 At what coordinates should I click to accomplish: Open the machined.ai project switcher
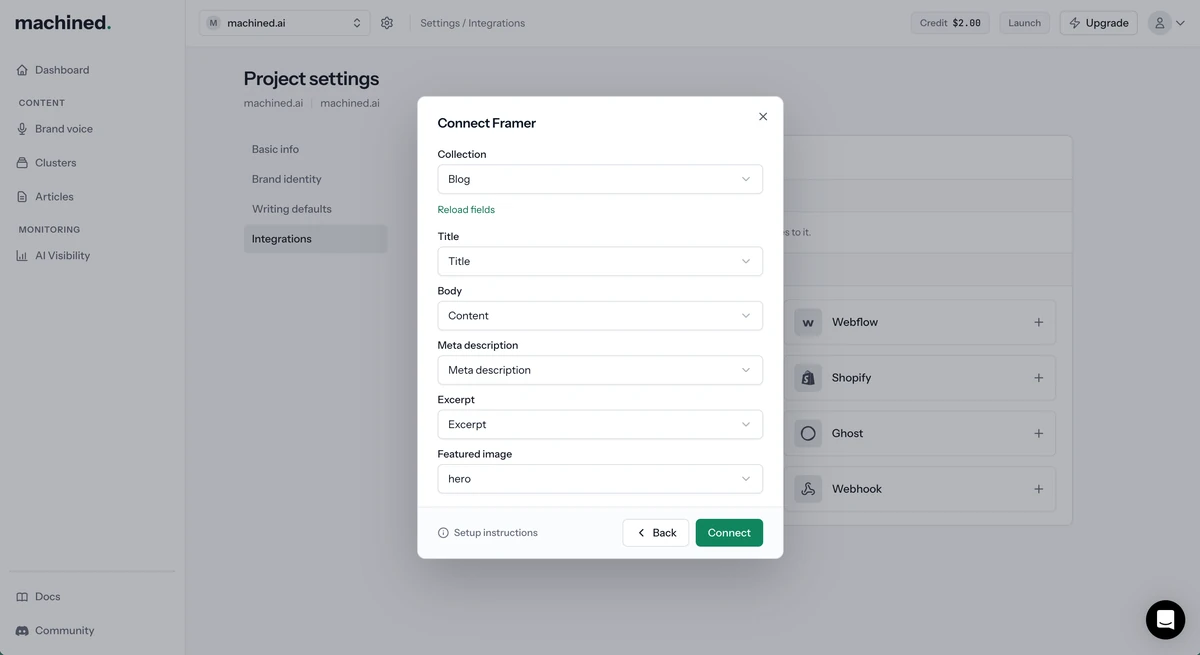pyautogui.click(x=284, y=23)
